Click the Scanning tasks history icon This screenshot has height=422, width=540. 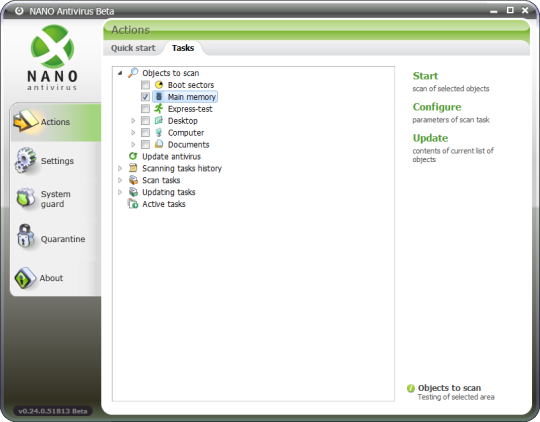[x=133, y=168]
